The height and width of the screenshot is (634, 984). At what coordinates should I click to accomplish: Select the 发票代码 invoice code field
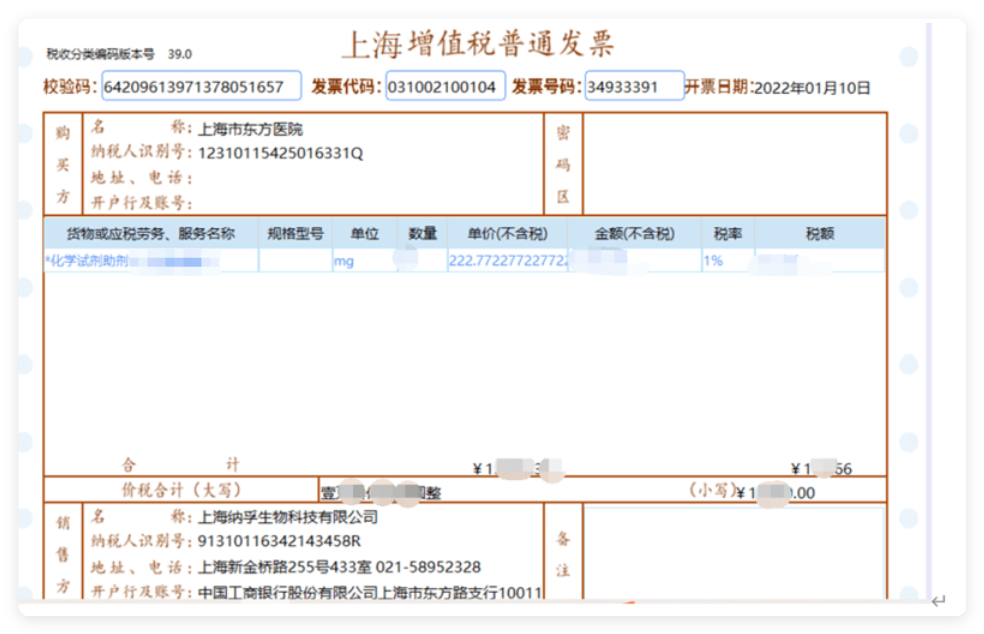(x=445, y=87)
